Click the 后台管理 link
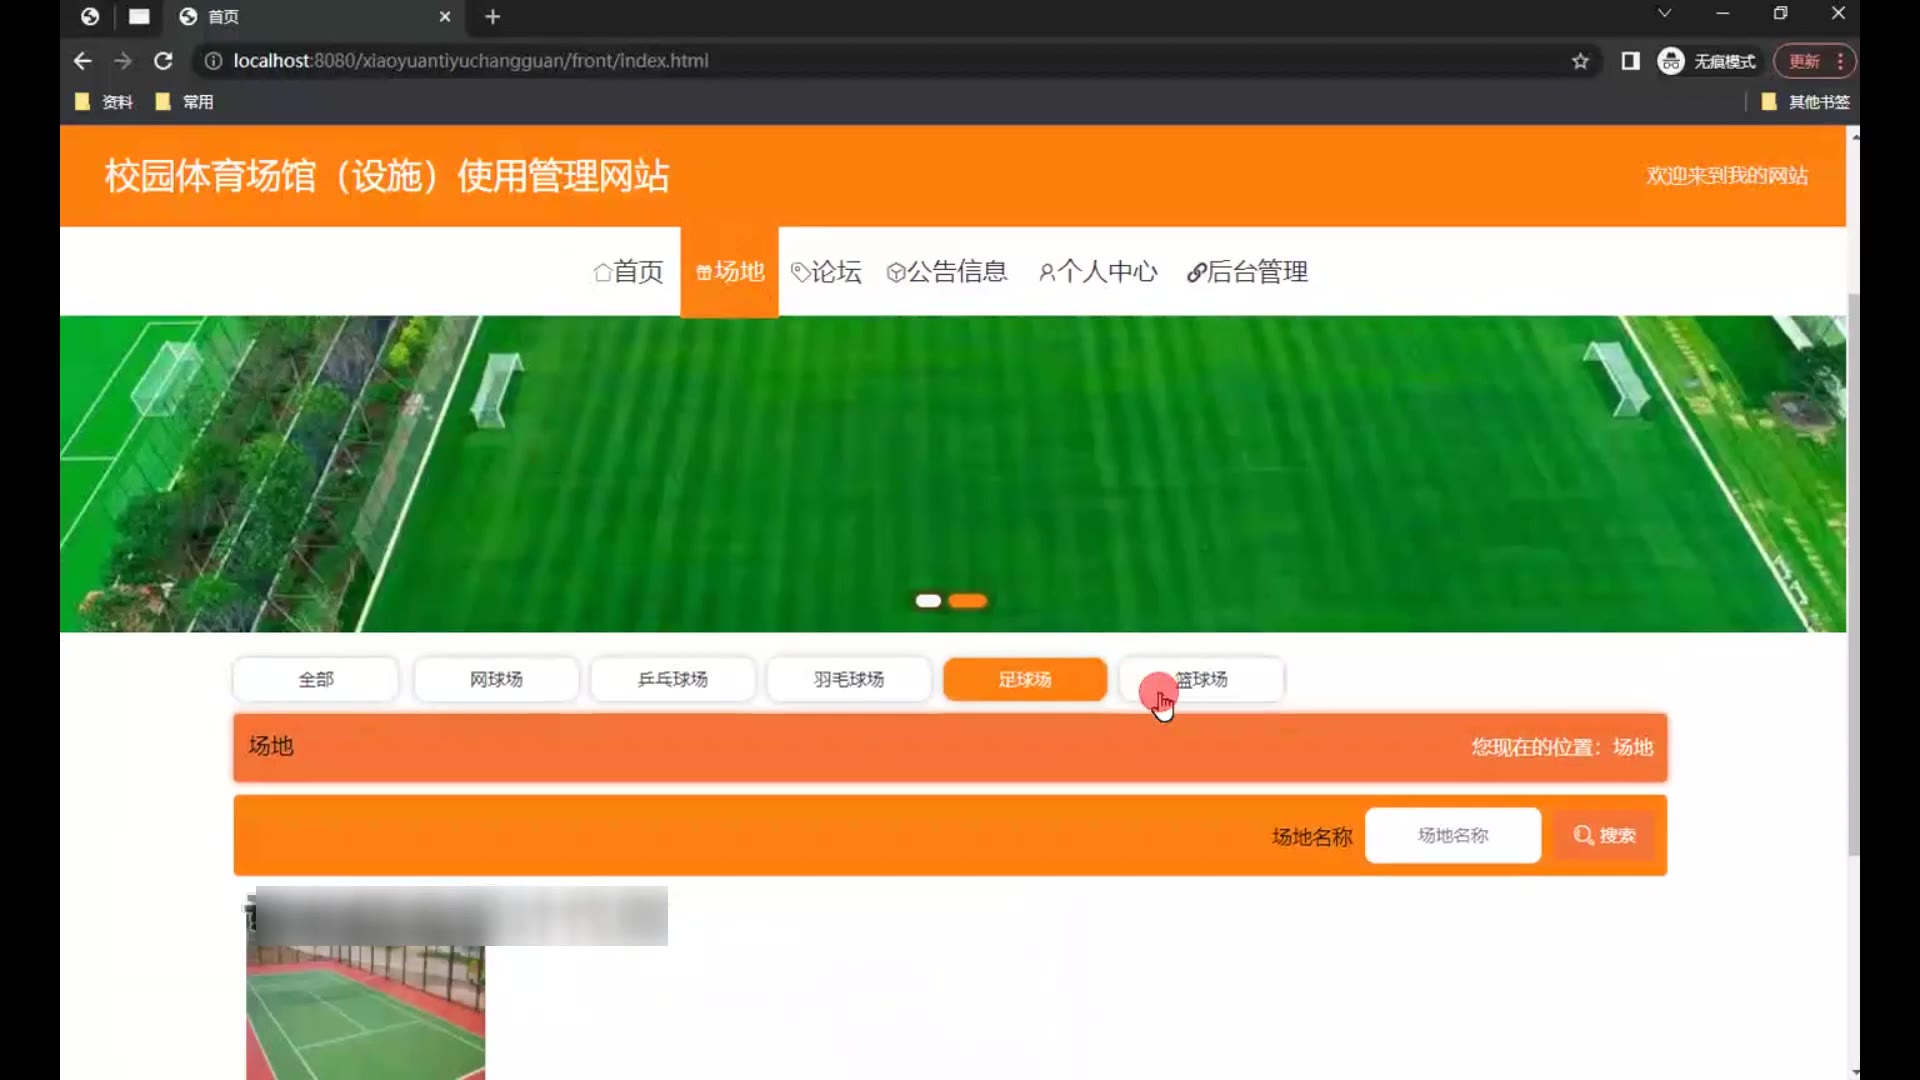The width and height of the screenshot is (1920, 1080). coord(1247,272)
